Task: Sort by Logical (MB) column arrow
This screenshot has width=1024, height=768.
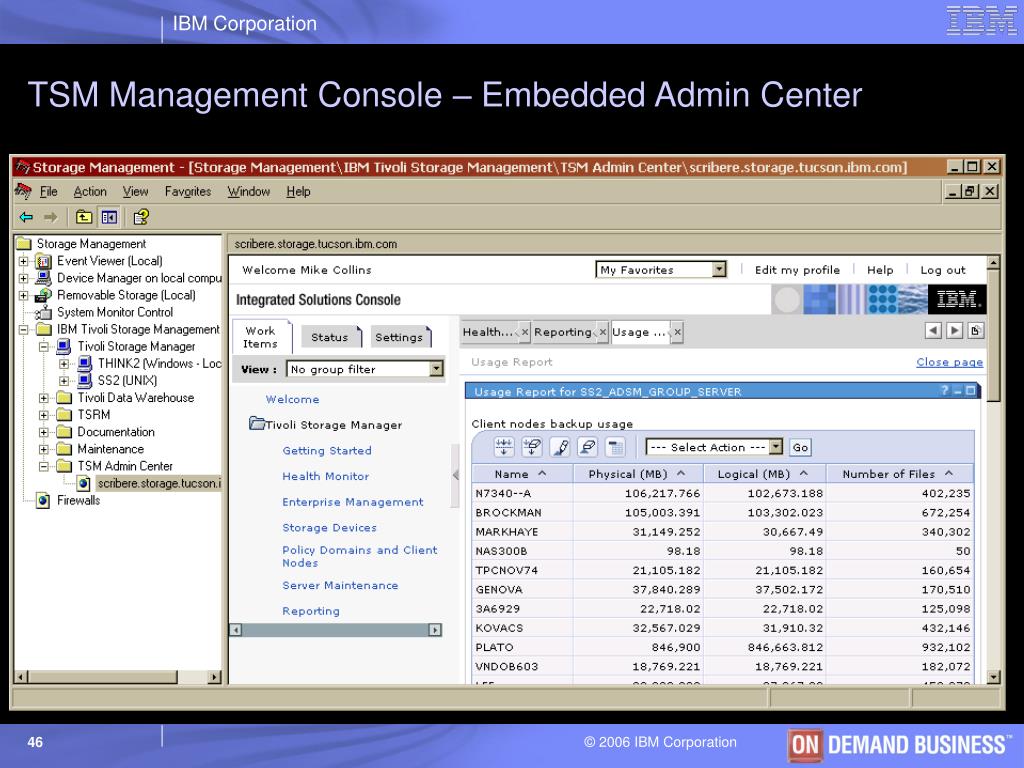Action: click(x=804, y=473)
